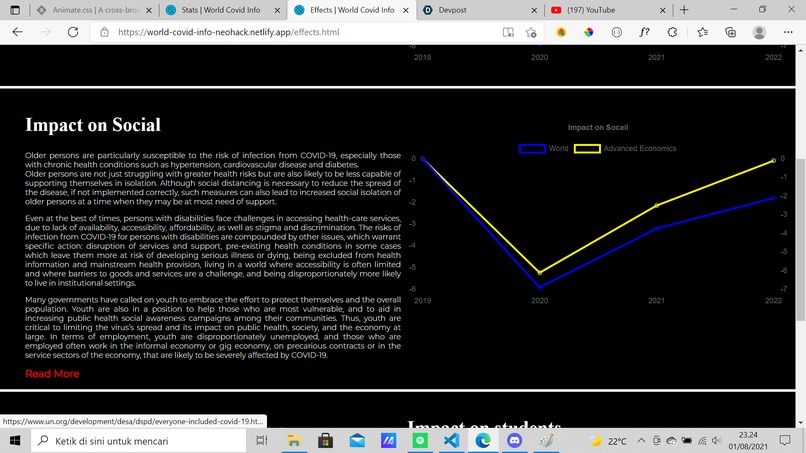Viewport: 806px width, 453px height.
Task: Open the color wheel extension
Action: tap(589, 32)
